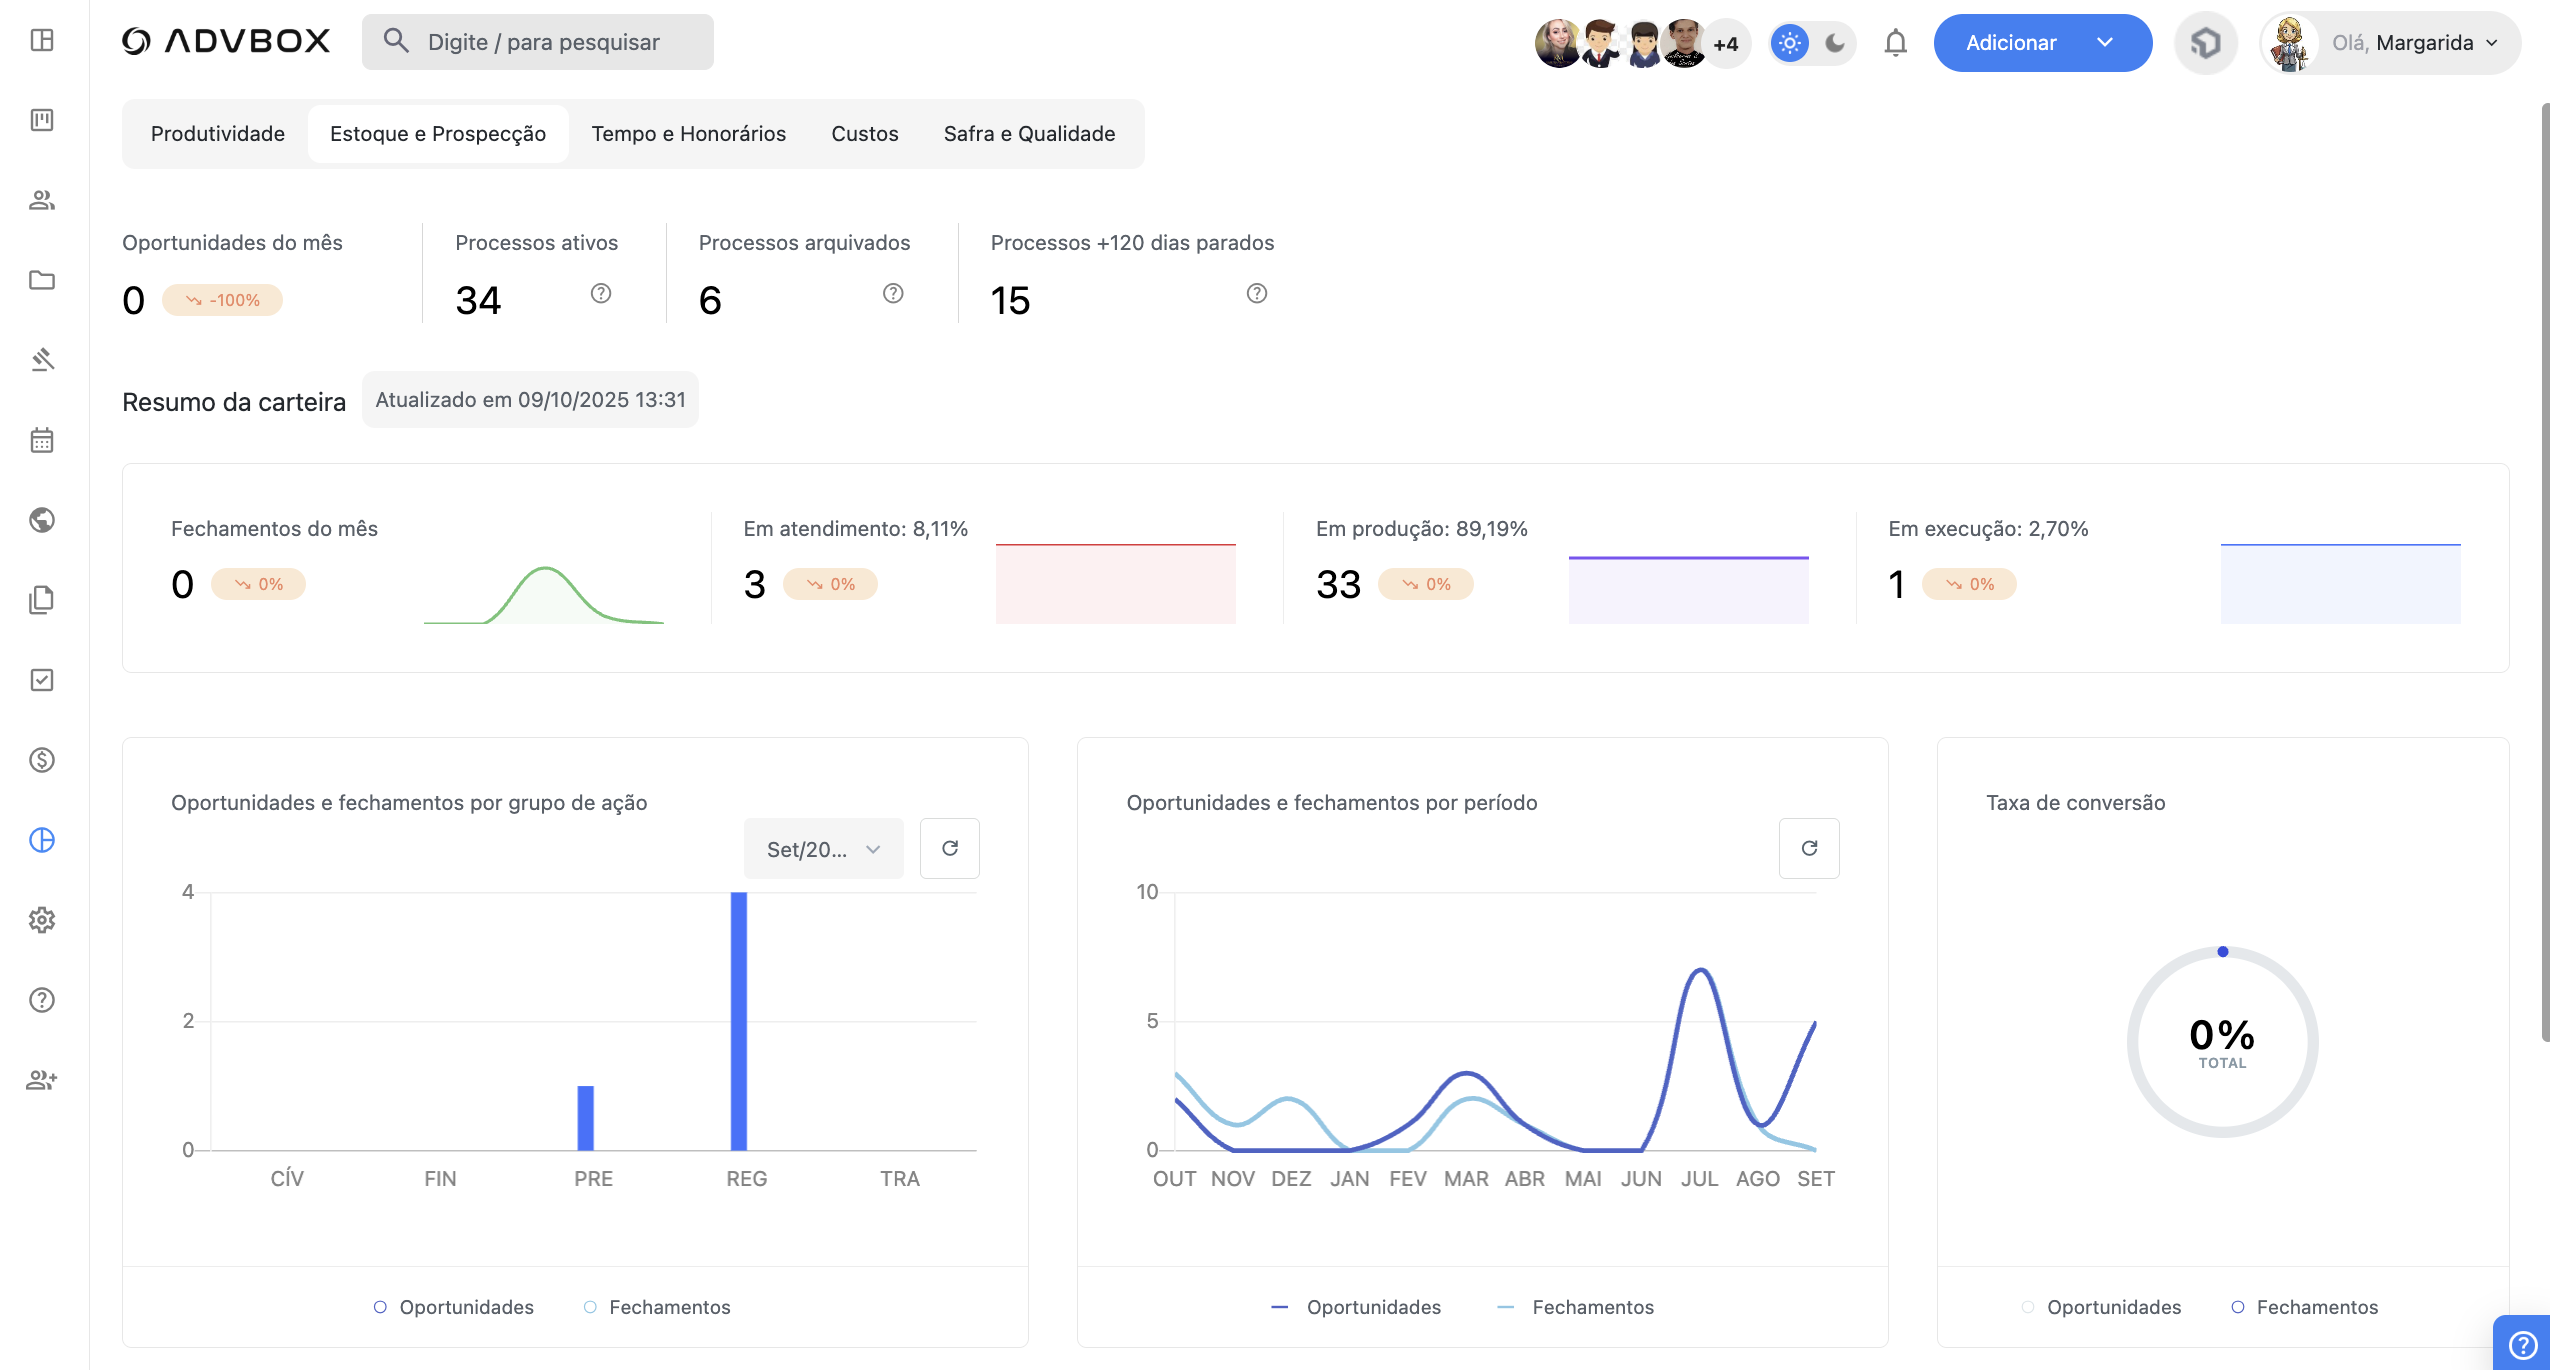
Task: Open the add user icon in sidebar
Action: 42,1080
